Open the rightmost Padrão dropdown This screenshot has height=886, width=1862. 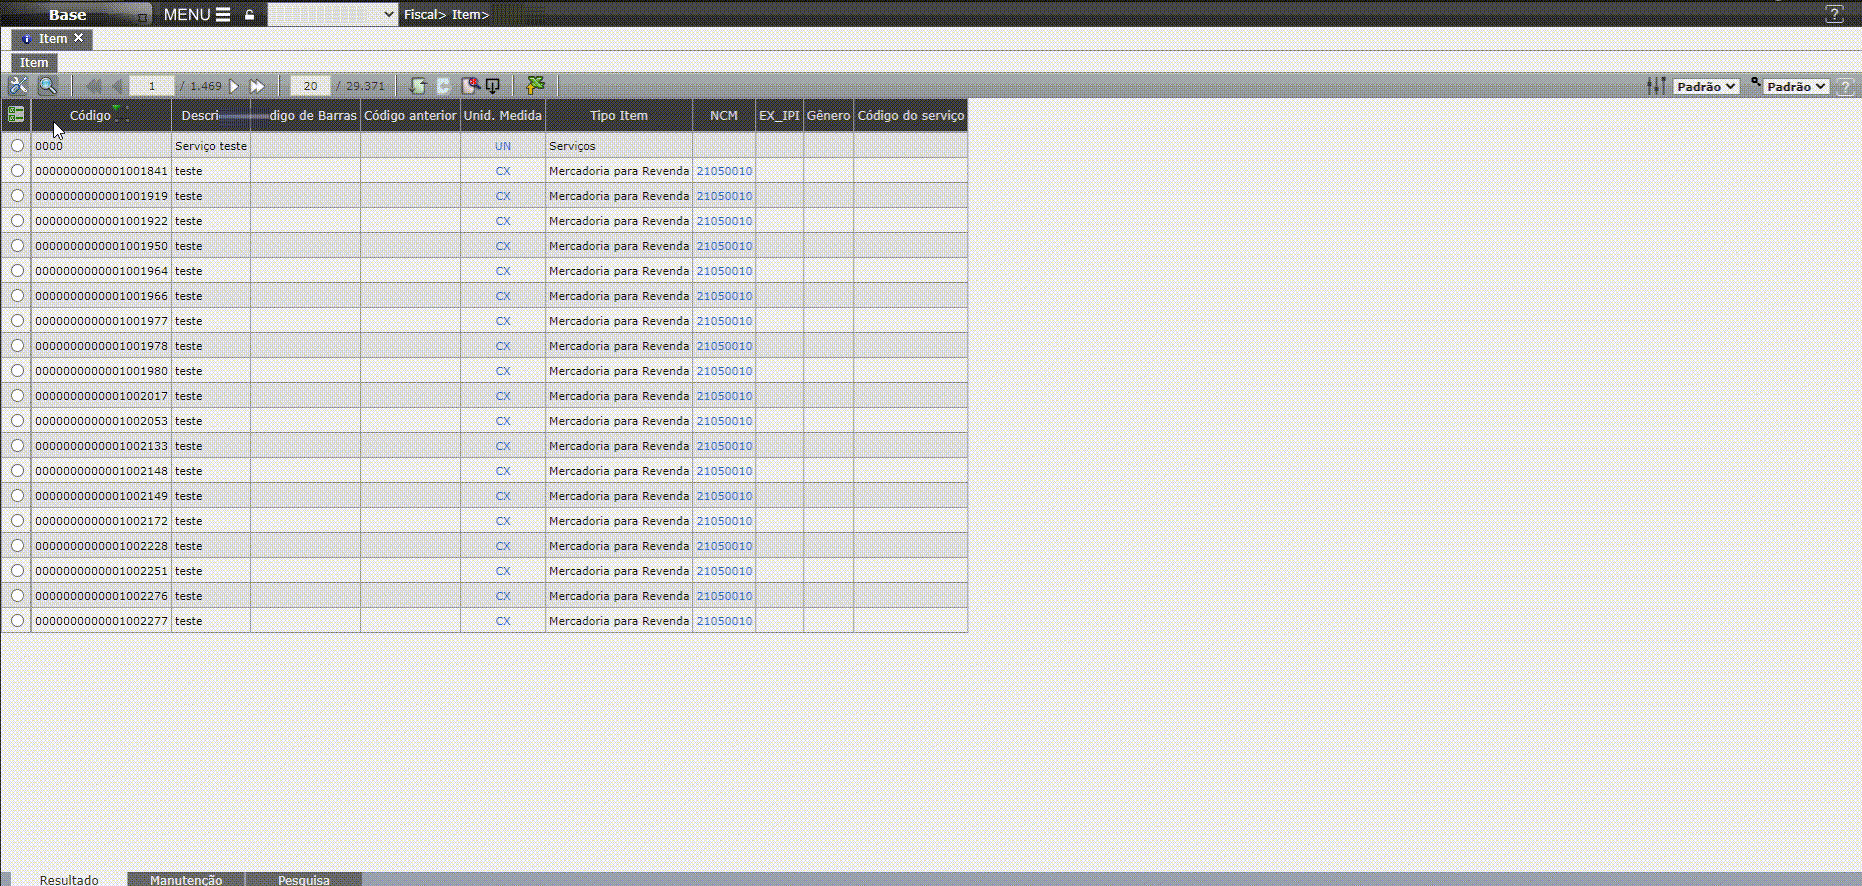coord(1795,87)
